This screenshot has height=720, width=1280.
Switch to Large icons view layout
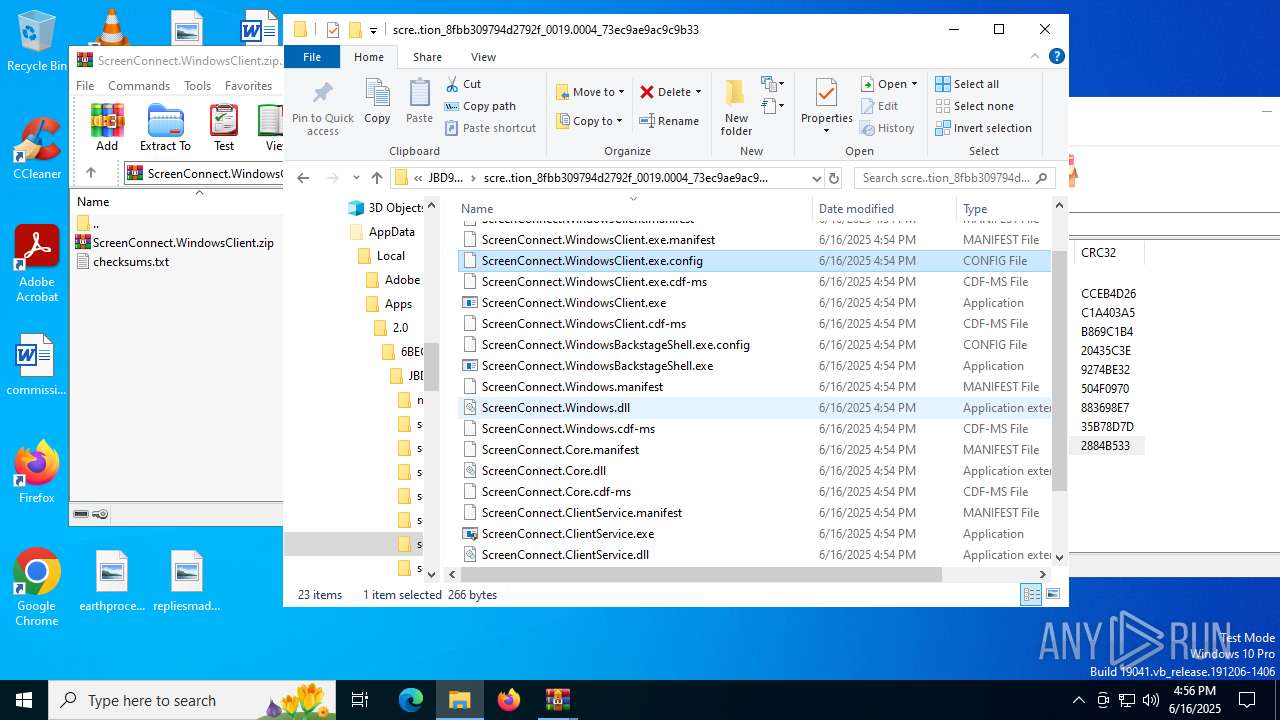[x=1052, y=595]
